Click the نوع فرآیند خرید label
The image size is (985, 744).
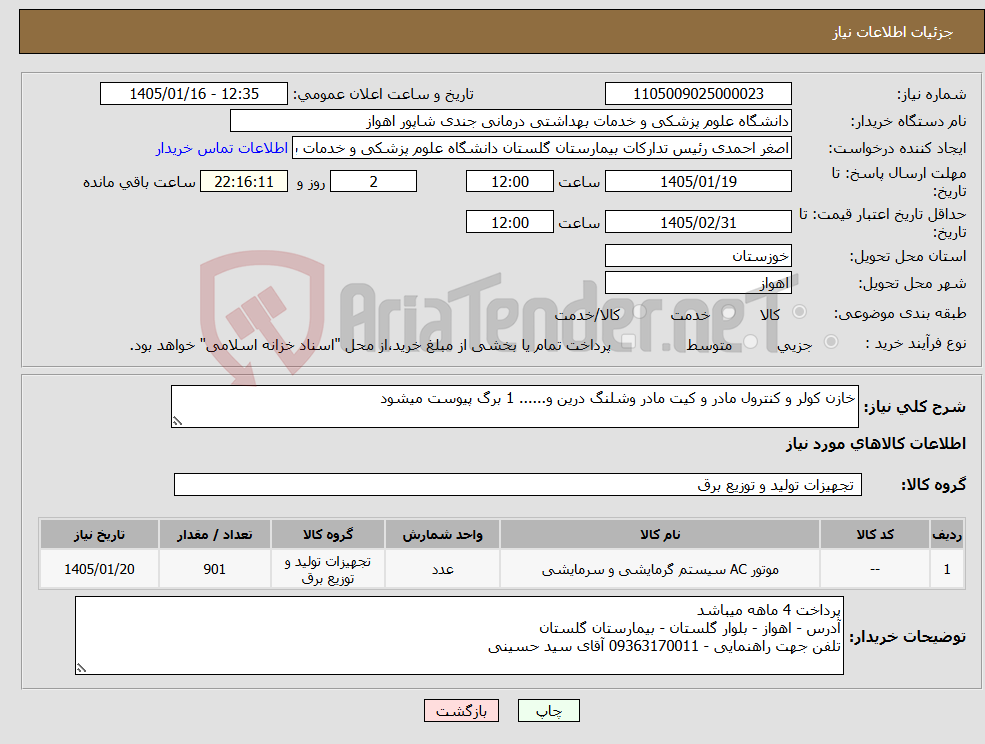coord(916,343)
